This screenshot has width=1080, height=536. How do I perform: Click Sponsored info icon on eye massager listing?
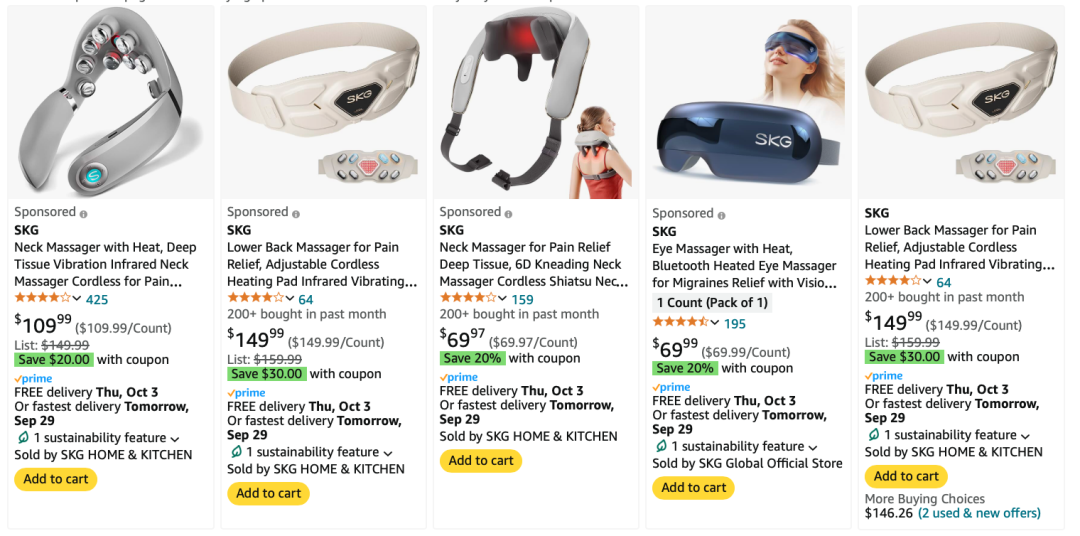[x=721, y=216]
